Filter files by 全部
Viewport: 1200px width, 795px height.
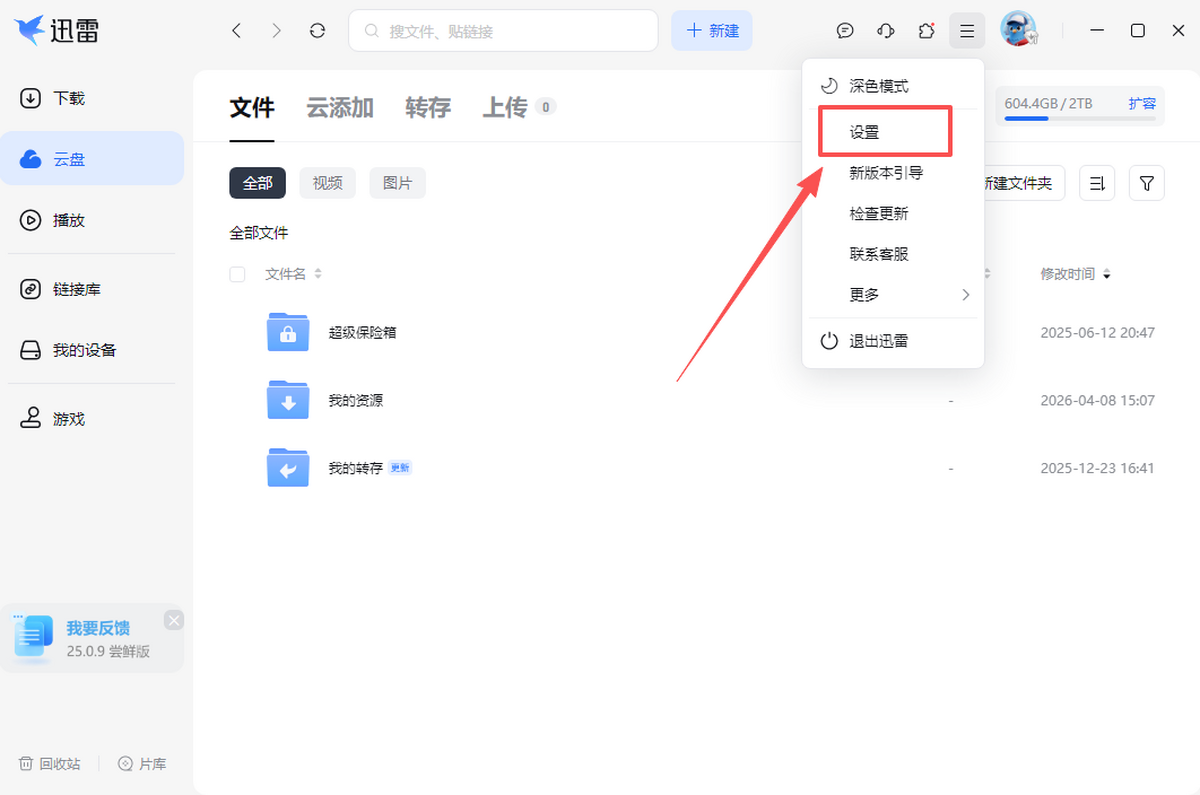point(257,183)
